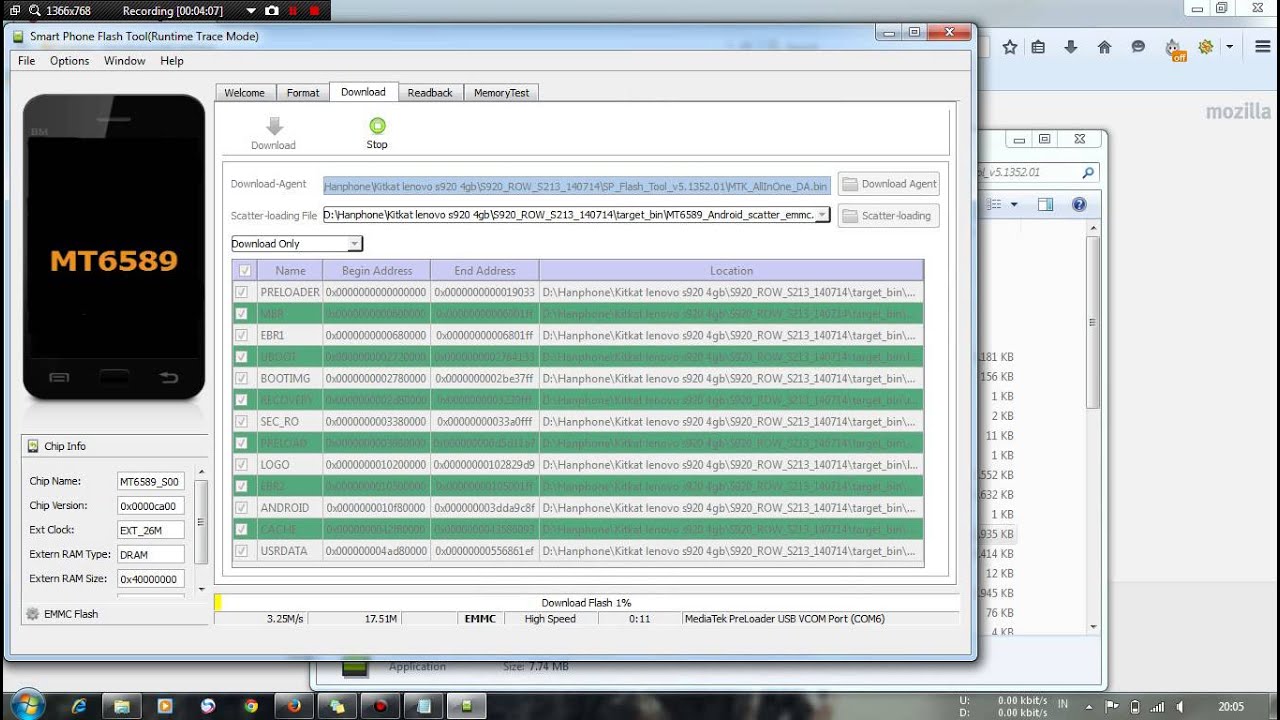Expand the Scatter-loading File combo box
The image size is (1280, 720).
tap(822, 215)
